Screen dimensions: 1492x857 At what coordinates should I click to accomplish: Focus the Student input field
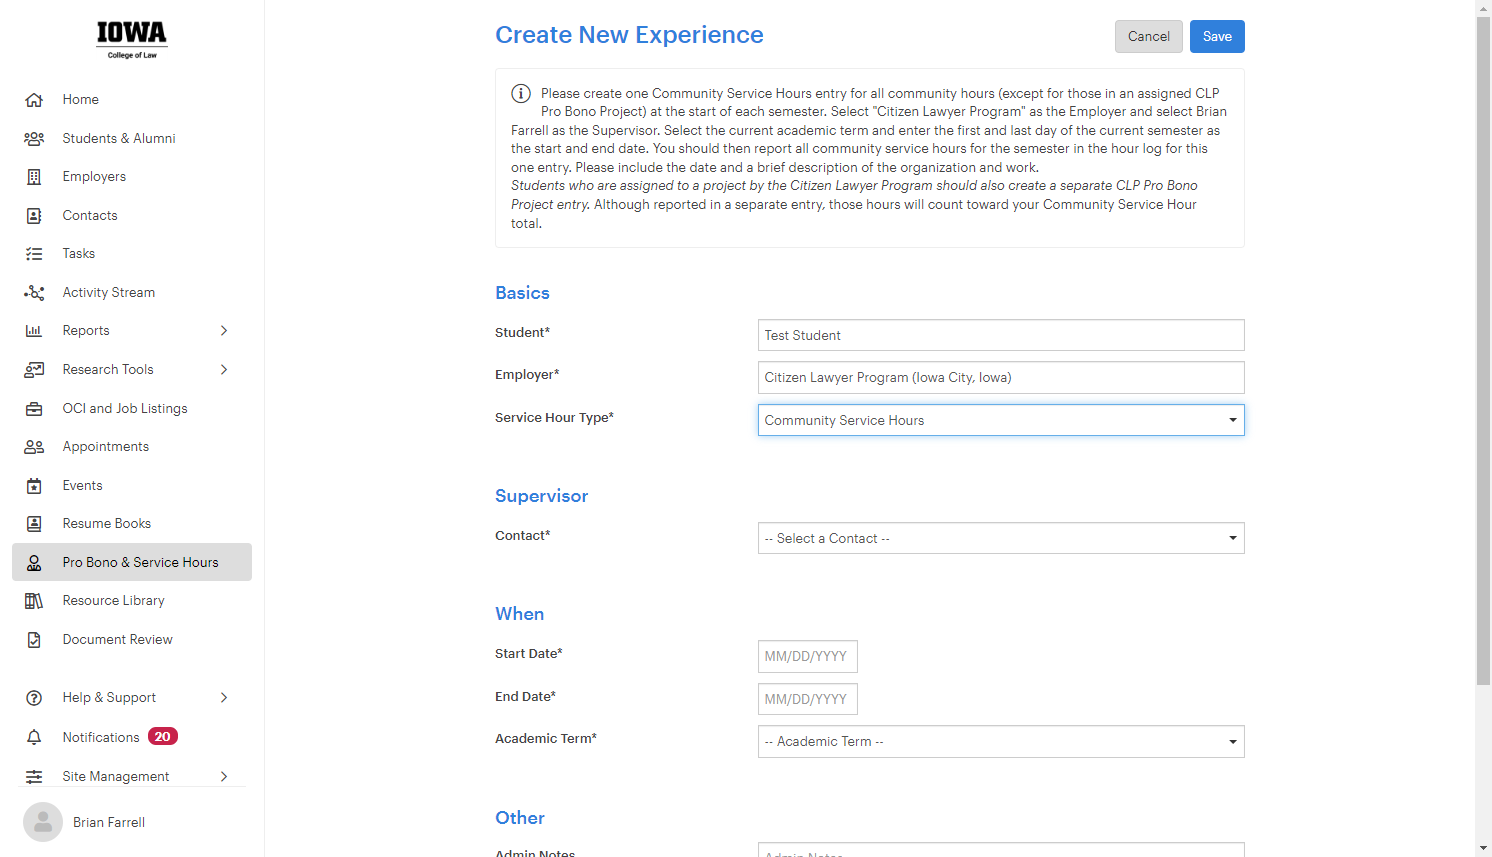coord(1001,335)
